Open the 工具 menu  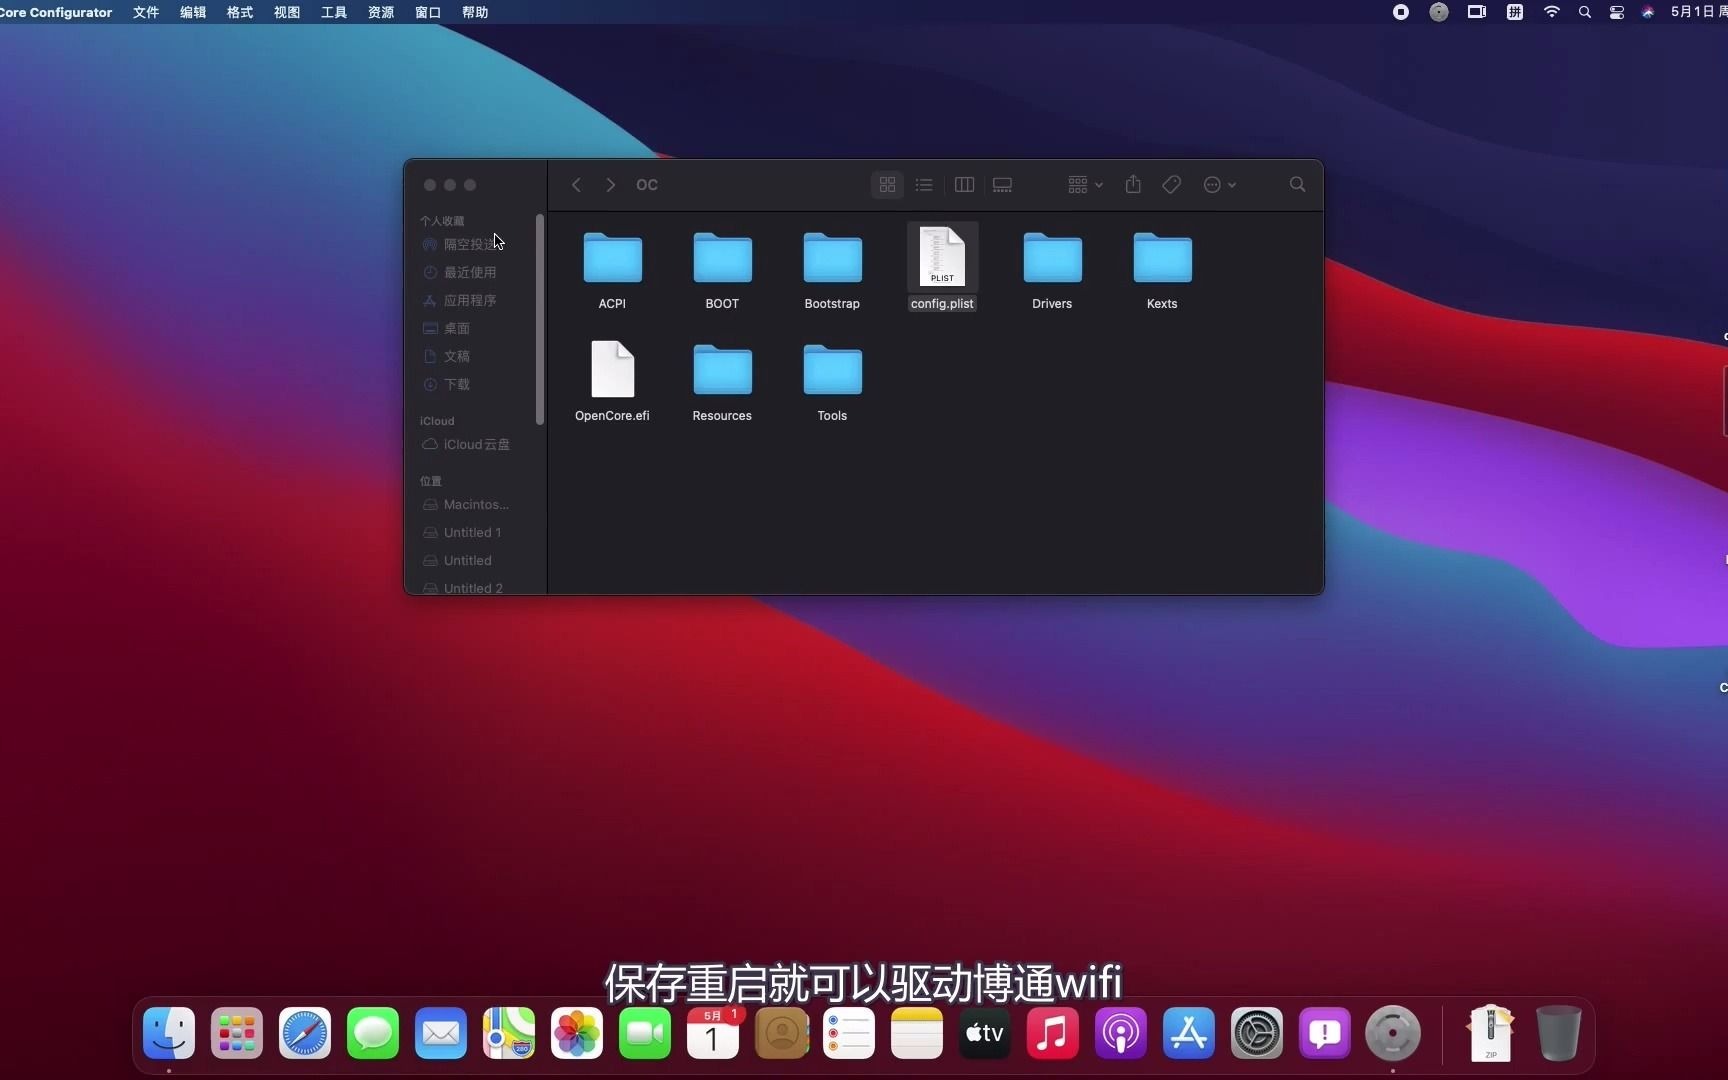pyautogui.click(x=332, y=12)
